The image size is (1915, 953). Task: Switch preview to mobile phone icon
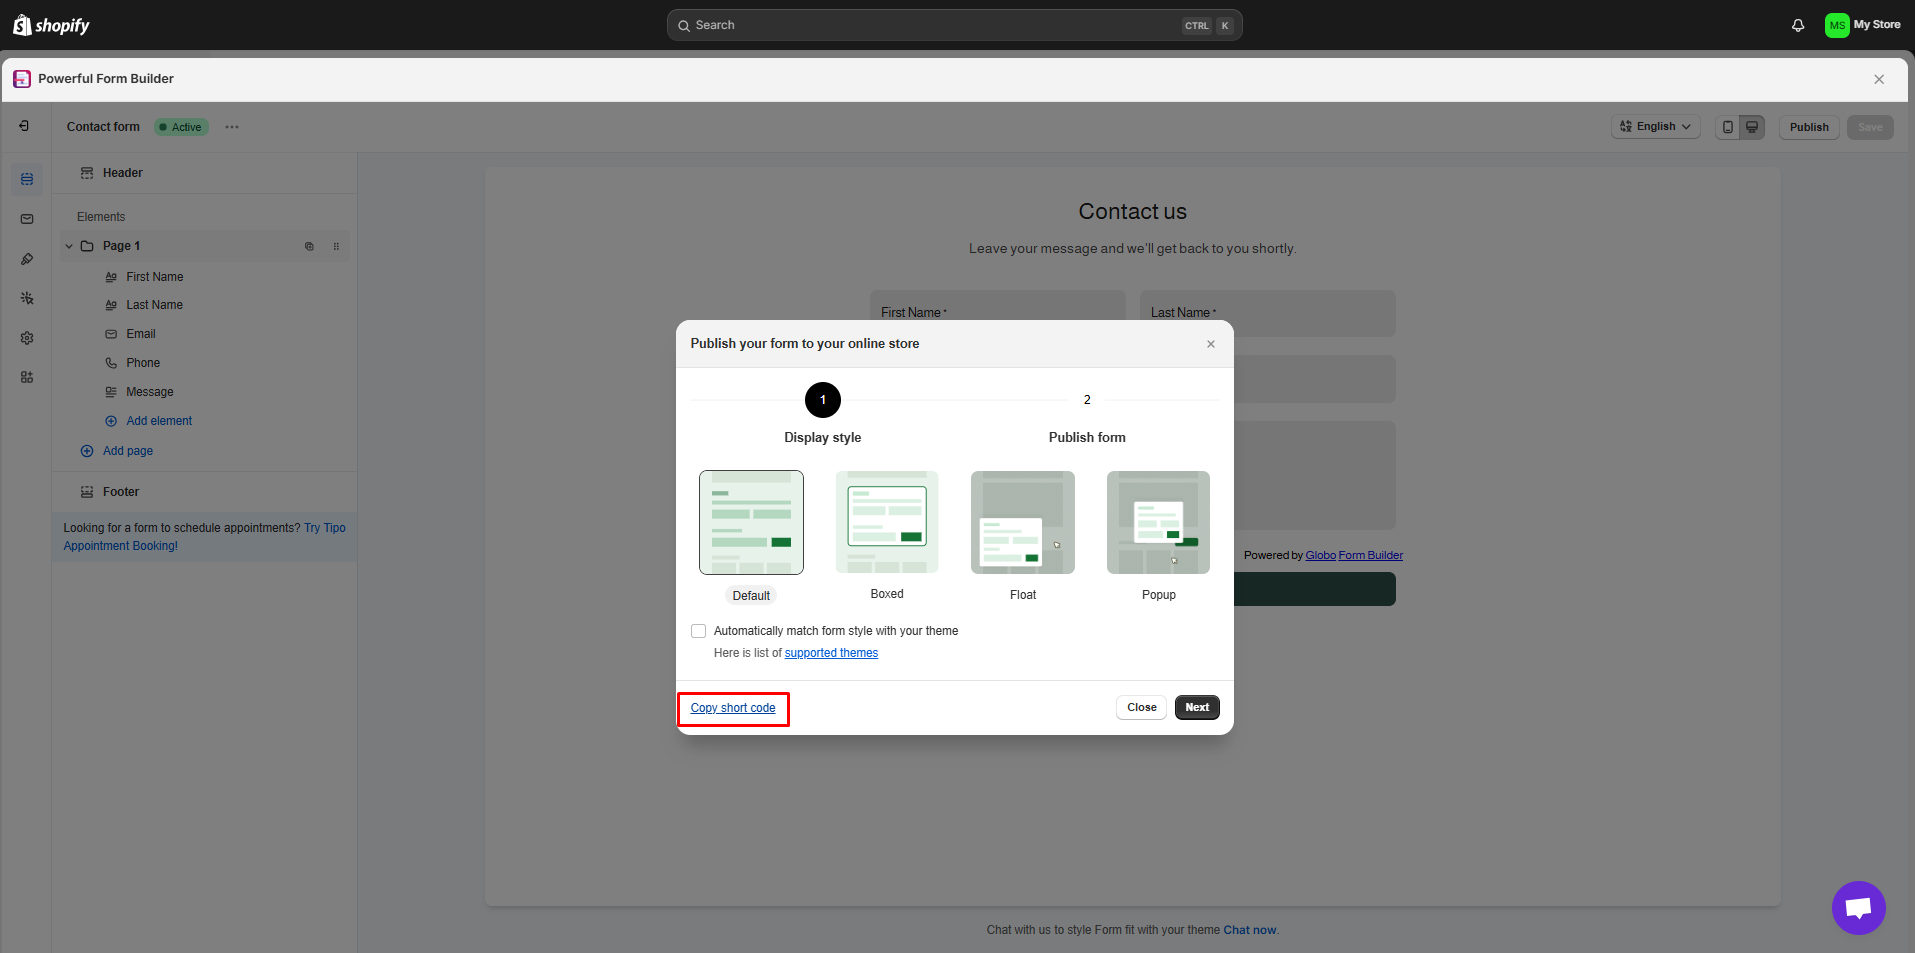(1728, 127)
